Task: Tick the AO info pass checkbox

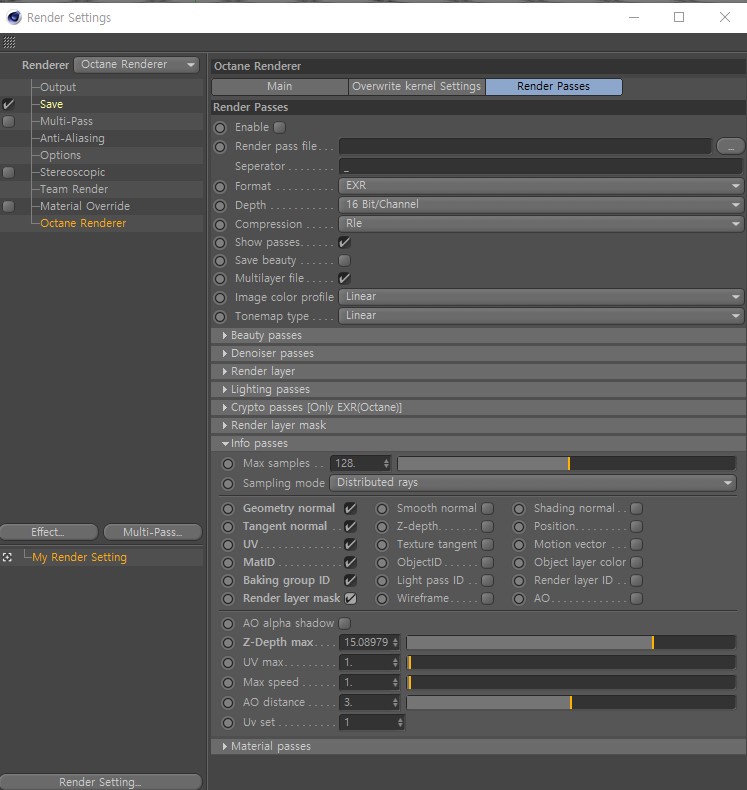Action: [637, 599]
